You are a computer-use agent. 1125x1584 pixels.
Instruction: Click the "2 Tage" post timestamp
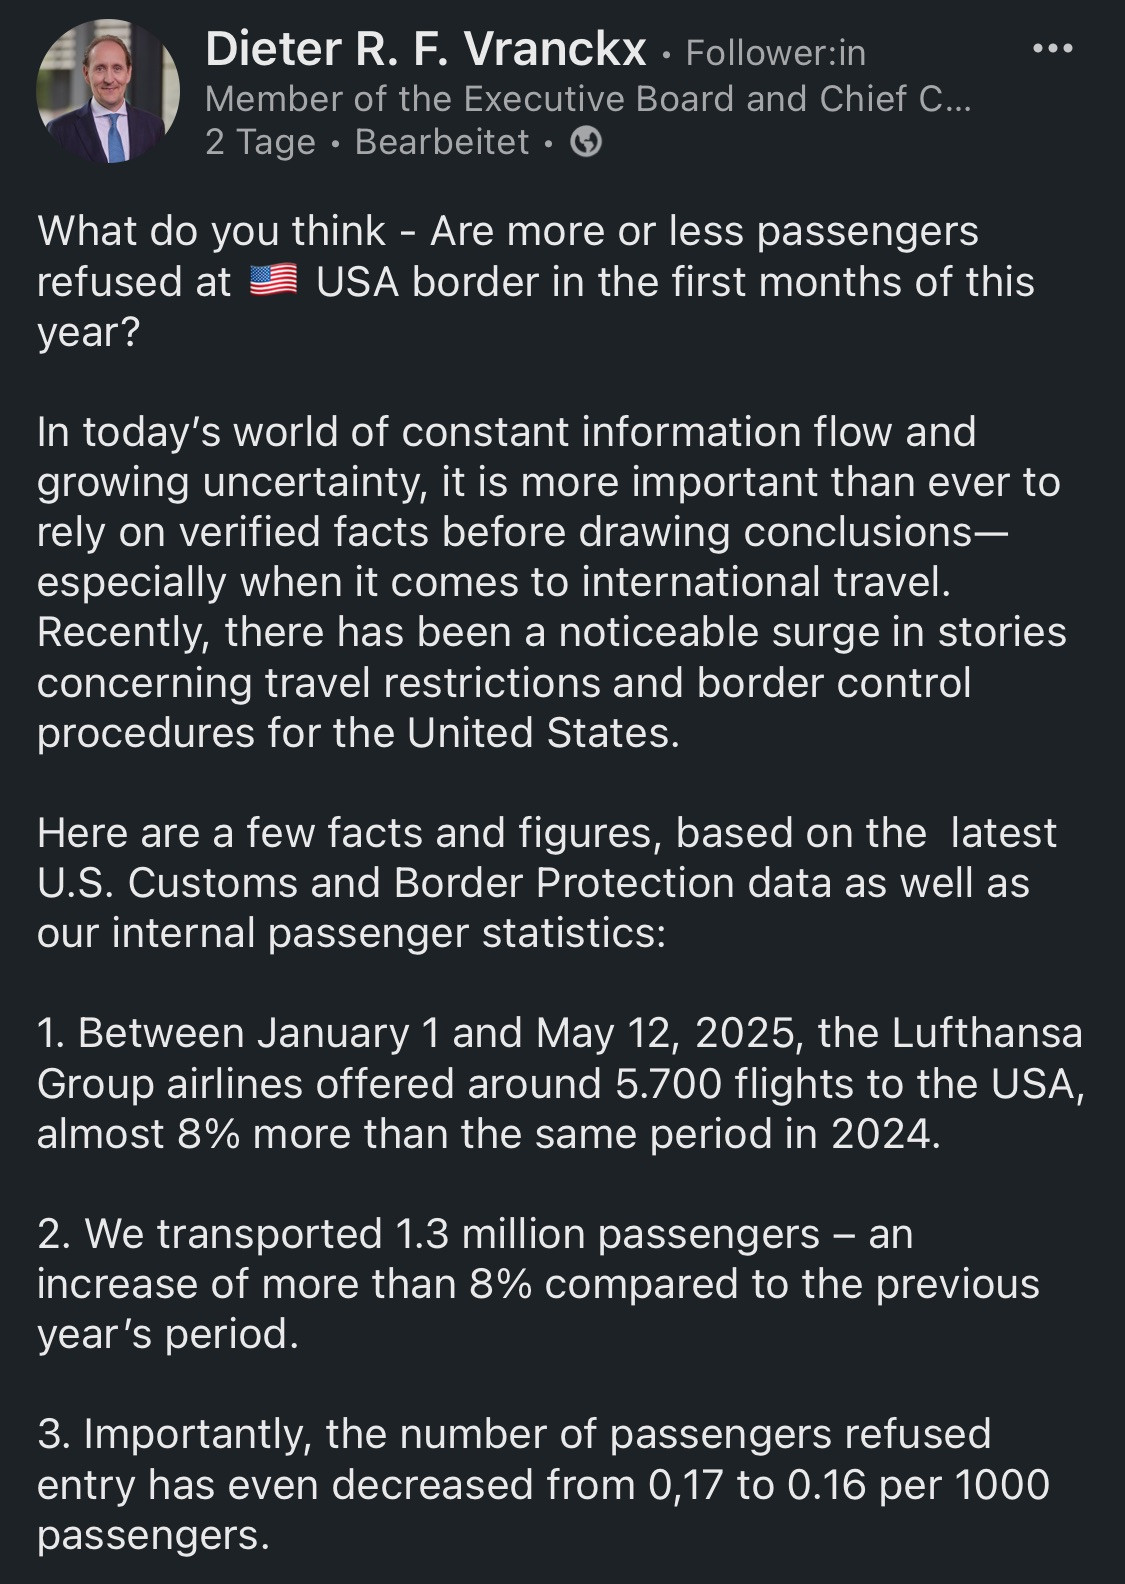pyautogui.click(x=260, y=142)
